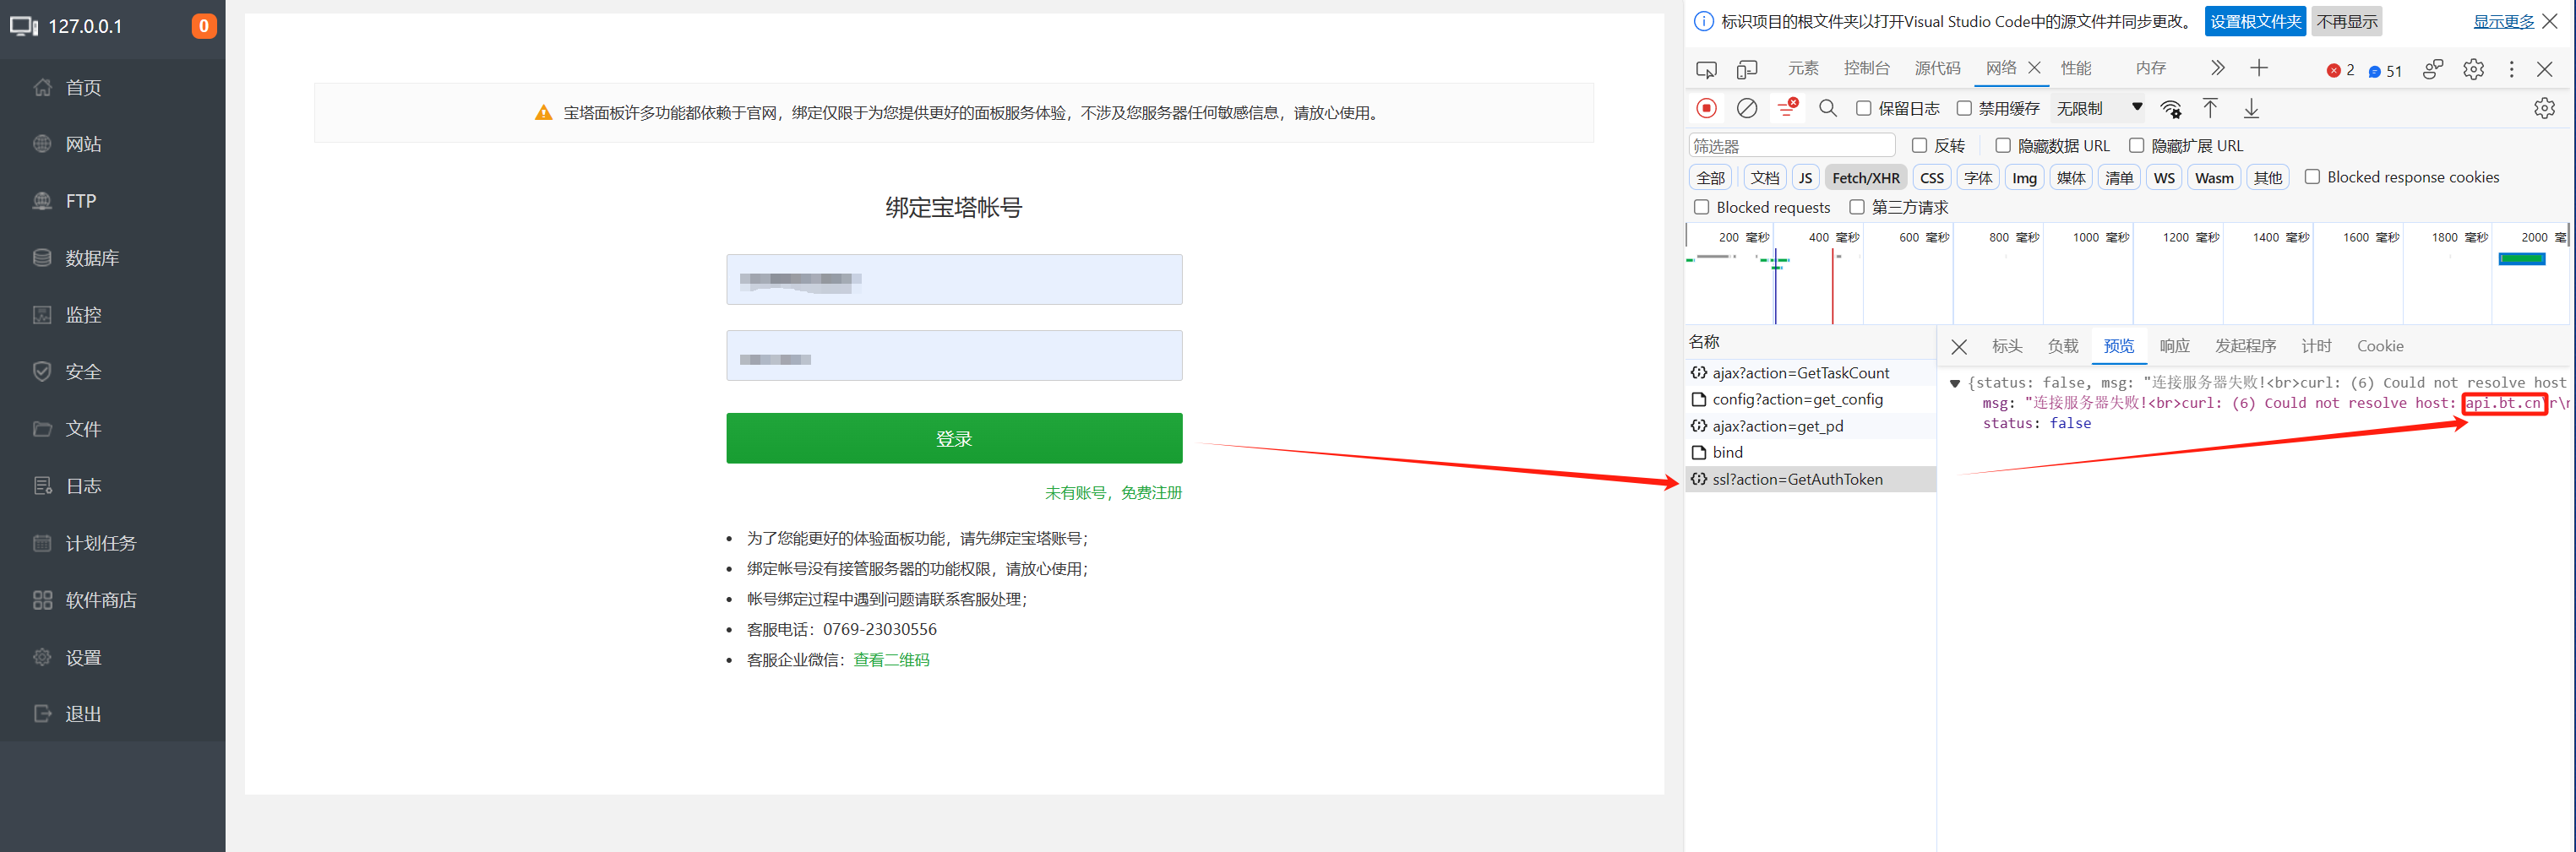2576x852 pixels.
Task: Open 未有账号，免费注册 link
Action: pyautogui.click(x=1113, y=493)
